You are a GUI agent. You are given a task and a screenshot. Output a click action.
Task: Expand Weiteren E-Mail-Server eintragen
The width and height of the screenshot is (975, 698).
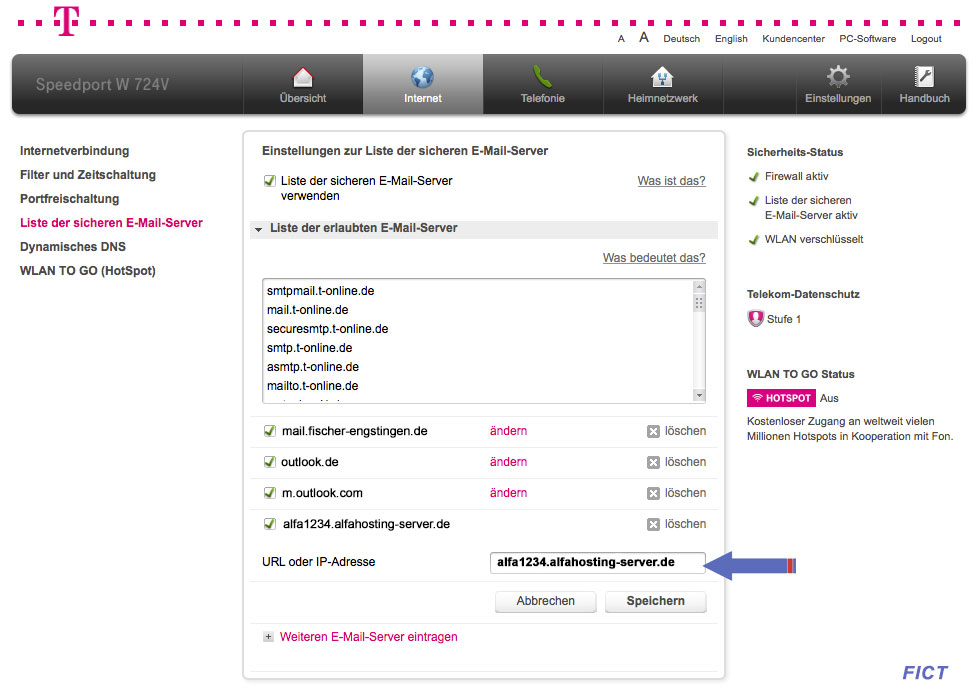click(368, 637)
